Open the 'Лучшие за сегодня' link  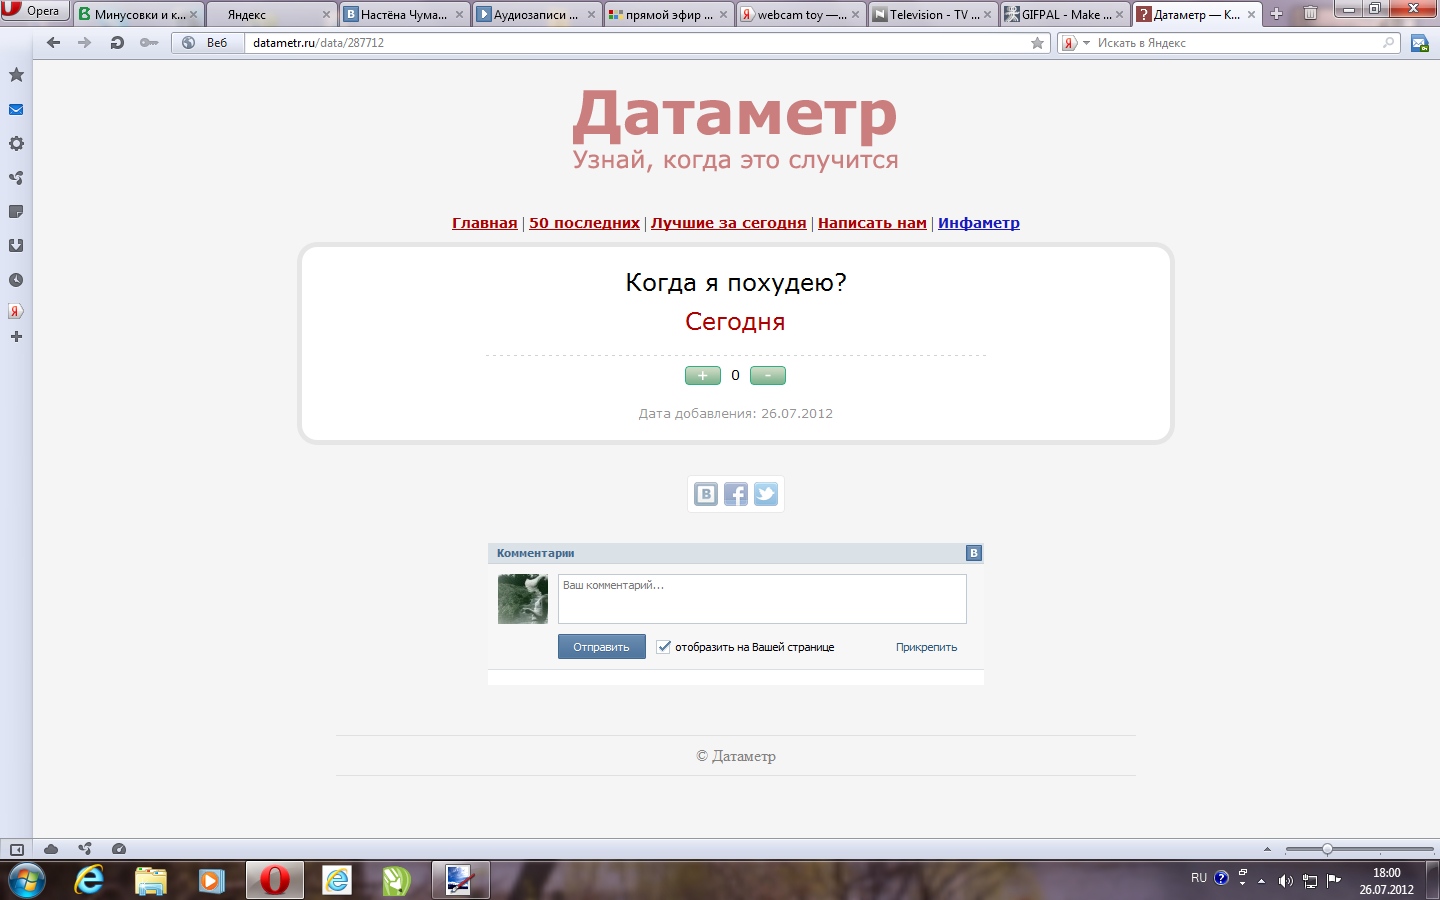[728, 223]
